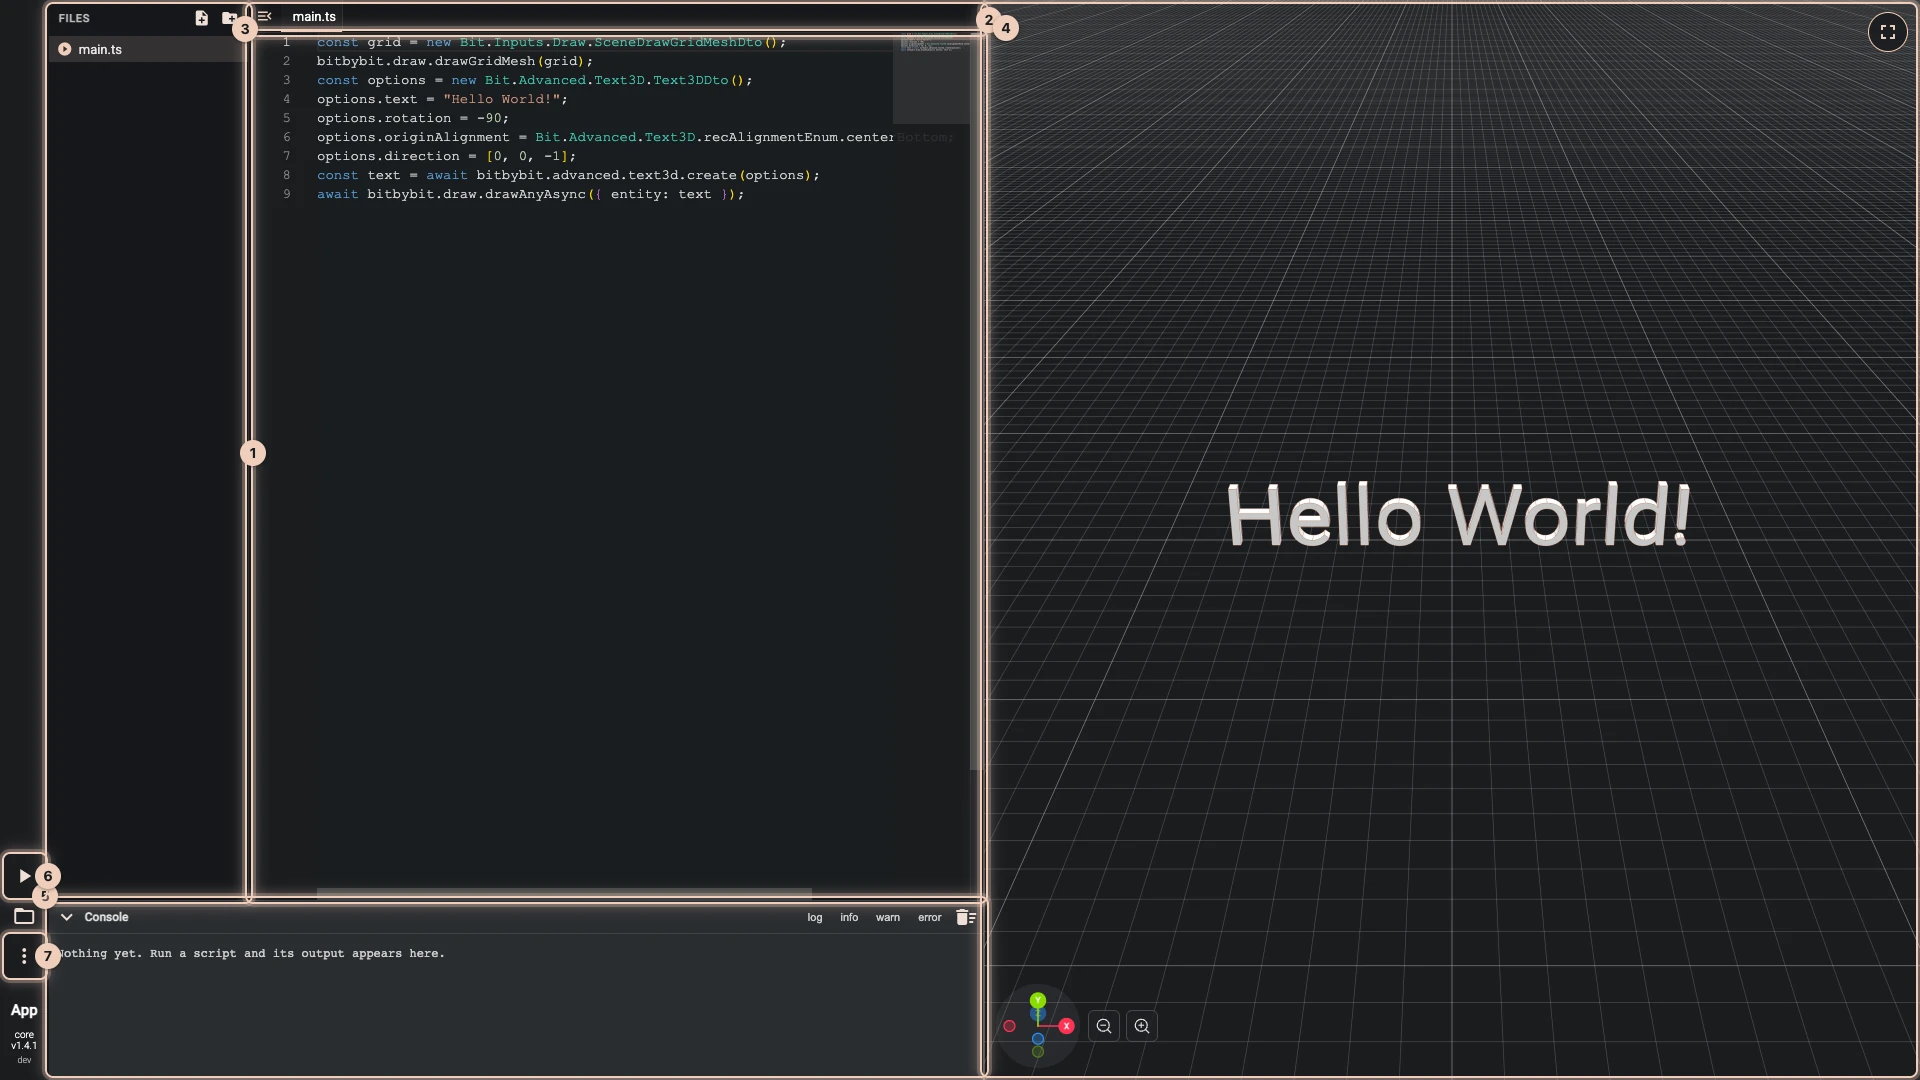Click the Hello World! 3D text in viewport
The width and height of the screenshot is (1920, 1080).
coord(1458,515)
